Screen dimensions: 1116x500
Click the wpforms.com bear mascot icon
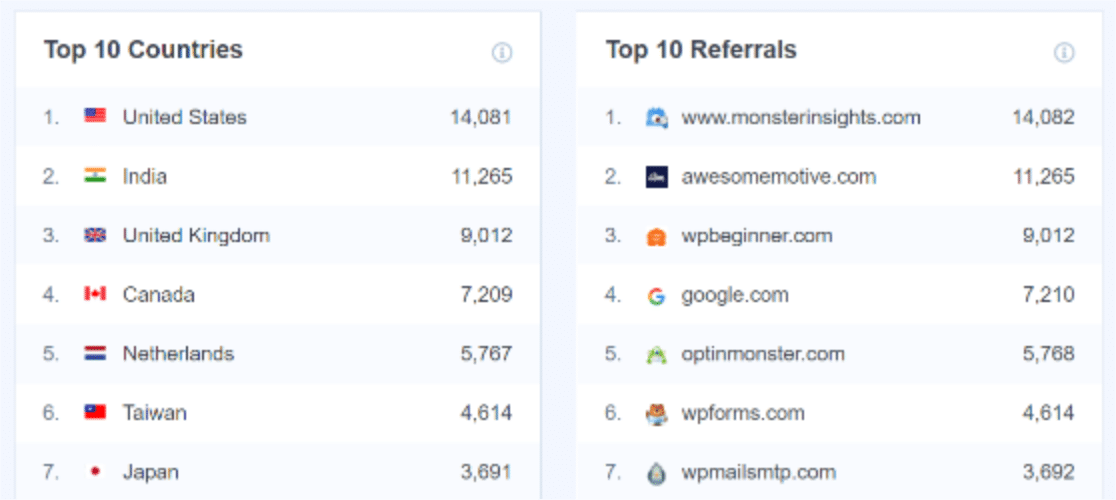(x=656, y=413)
